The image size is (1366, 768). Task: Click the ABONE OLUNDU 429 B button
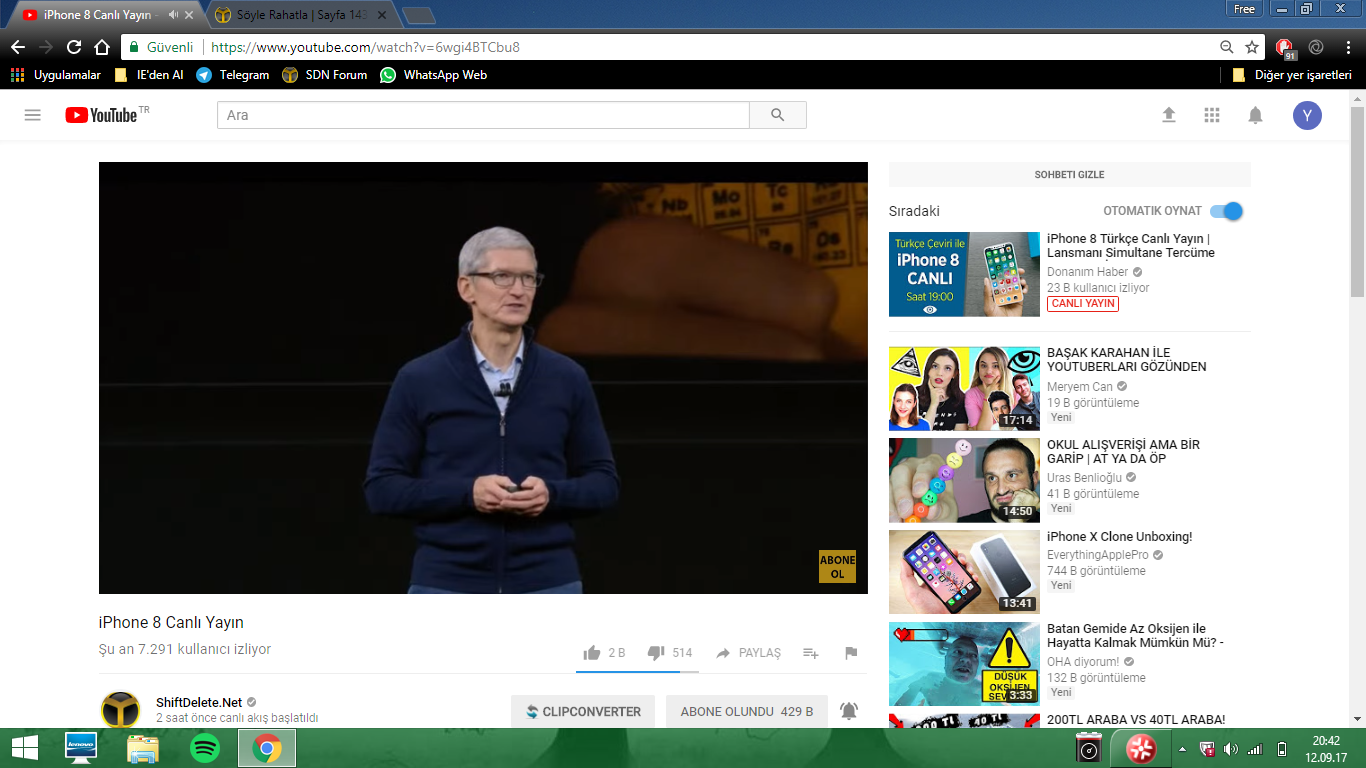pos(747,712)
